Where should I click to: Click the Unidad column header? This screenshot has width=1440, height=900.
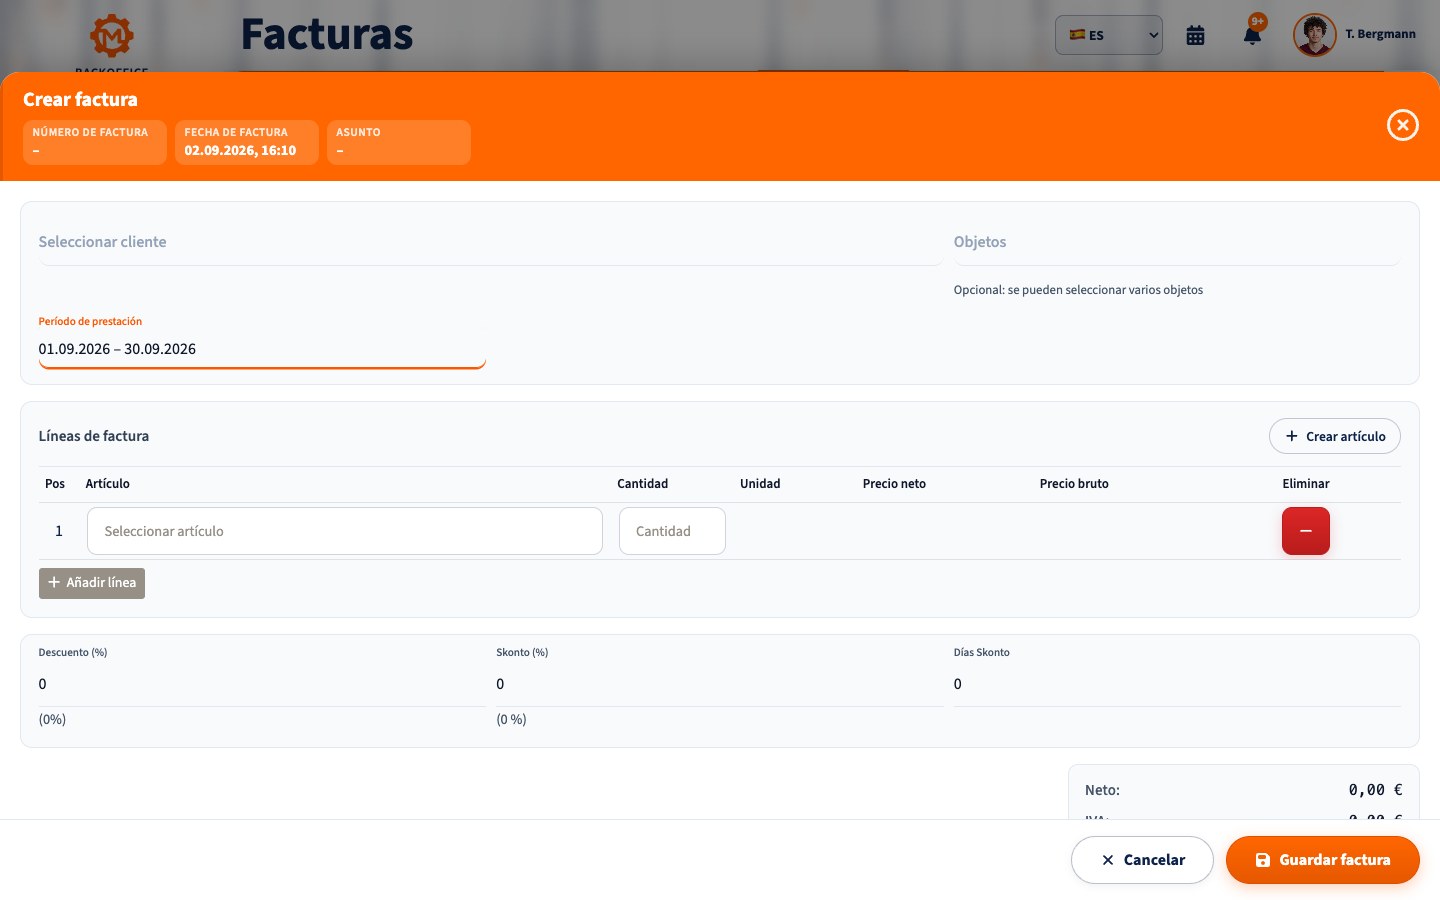[x=760, y=484]
